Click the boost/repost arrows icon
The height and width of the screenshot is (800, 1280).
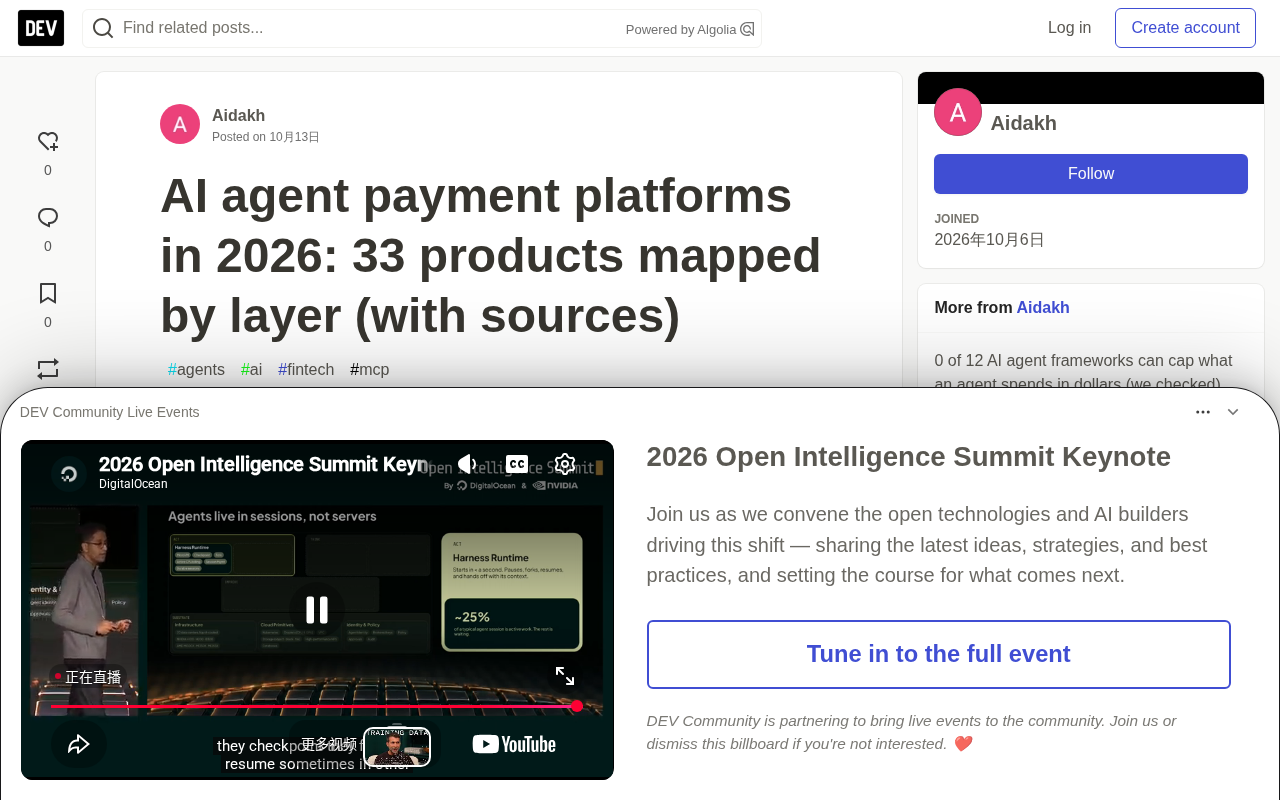click(48, 369)
